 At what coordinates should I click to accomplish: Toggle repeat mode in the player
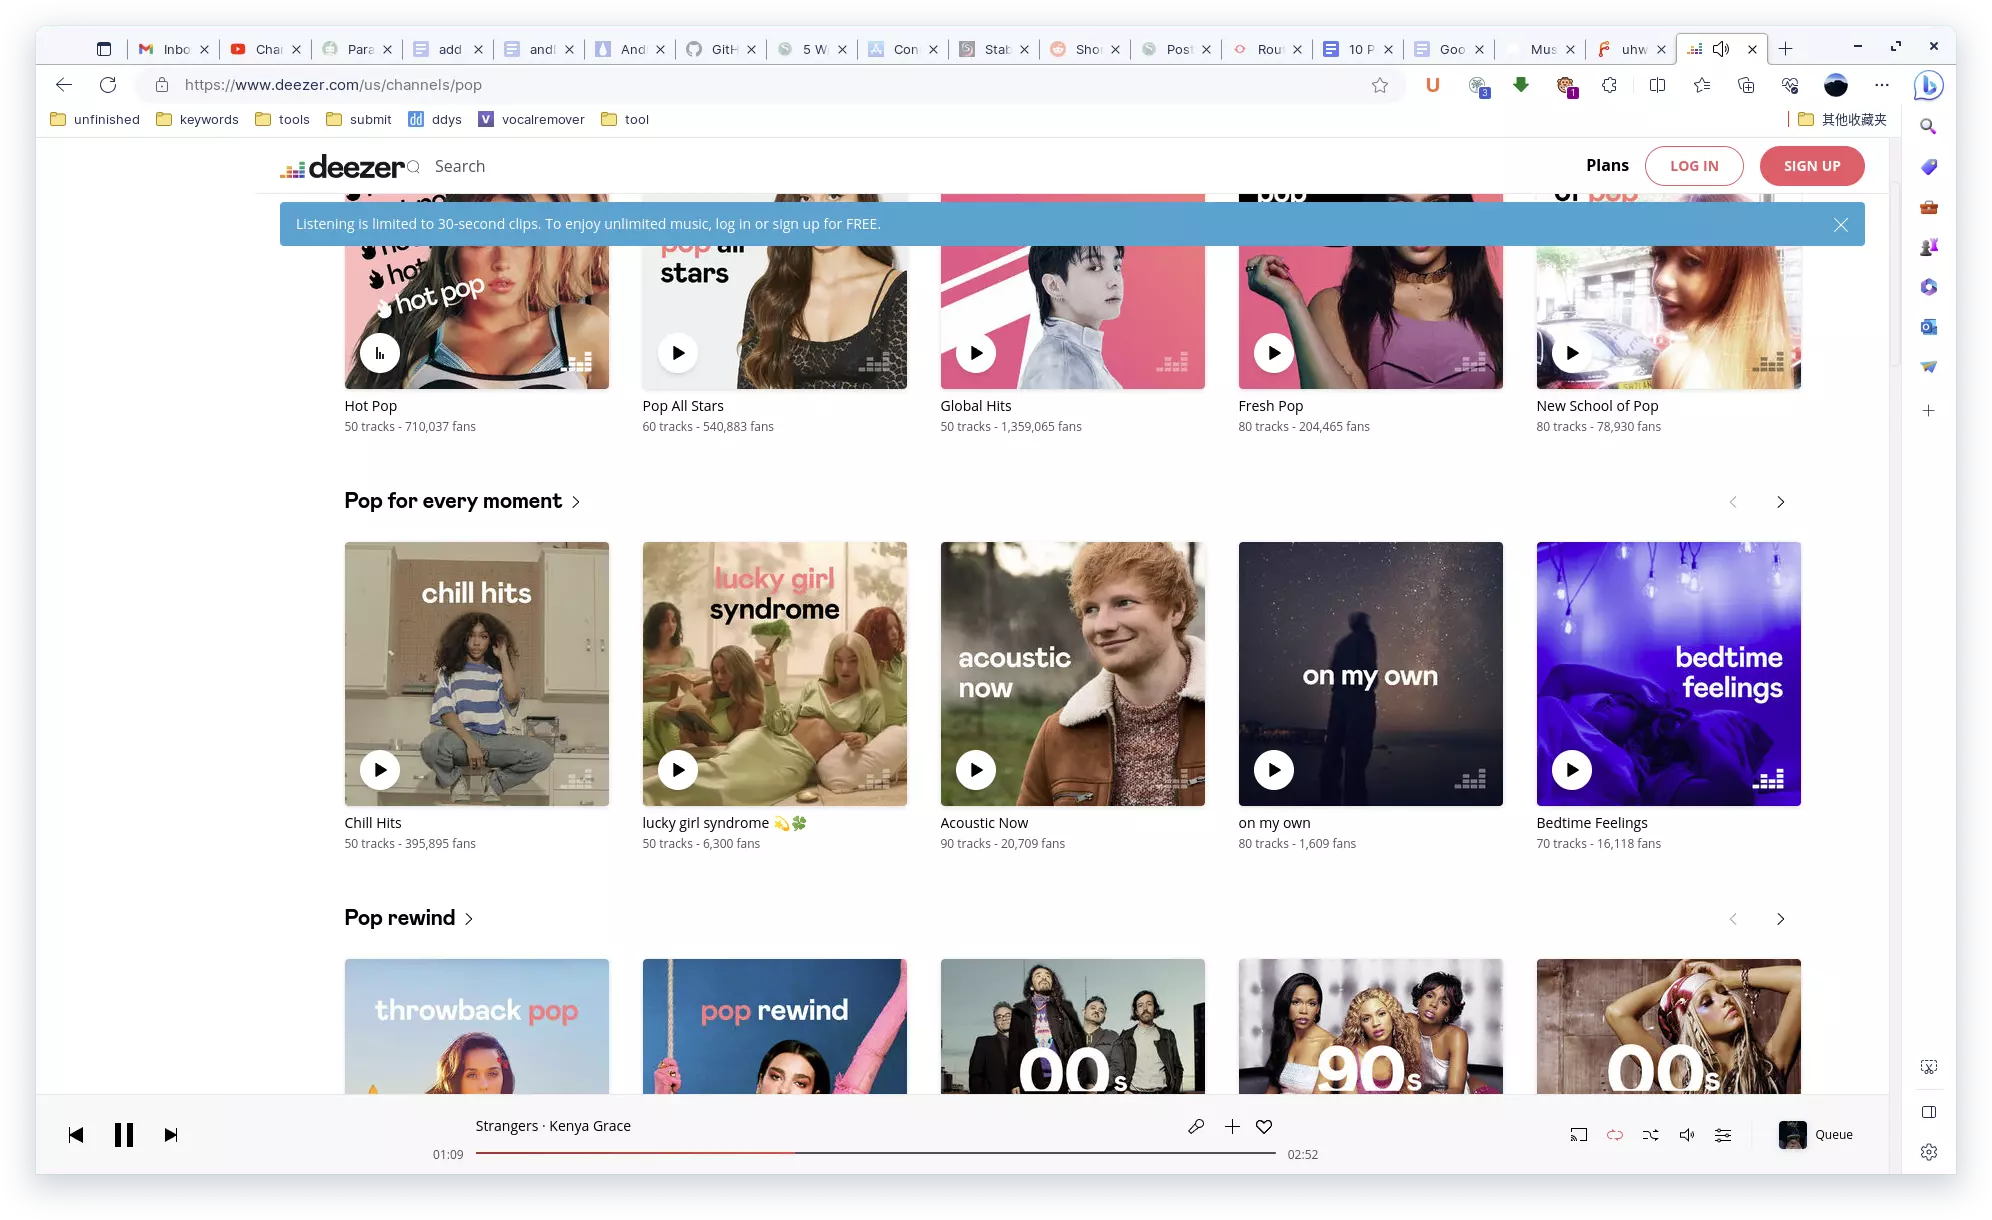coord(1614,1134)
